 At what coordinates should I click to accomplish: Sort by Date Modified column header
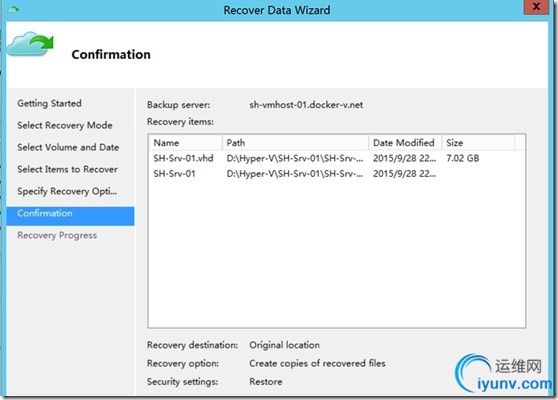point(405,143)
